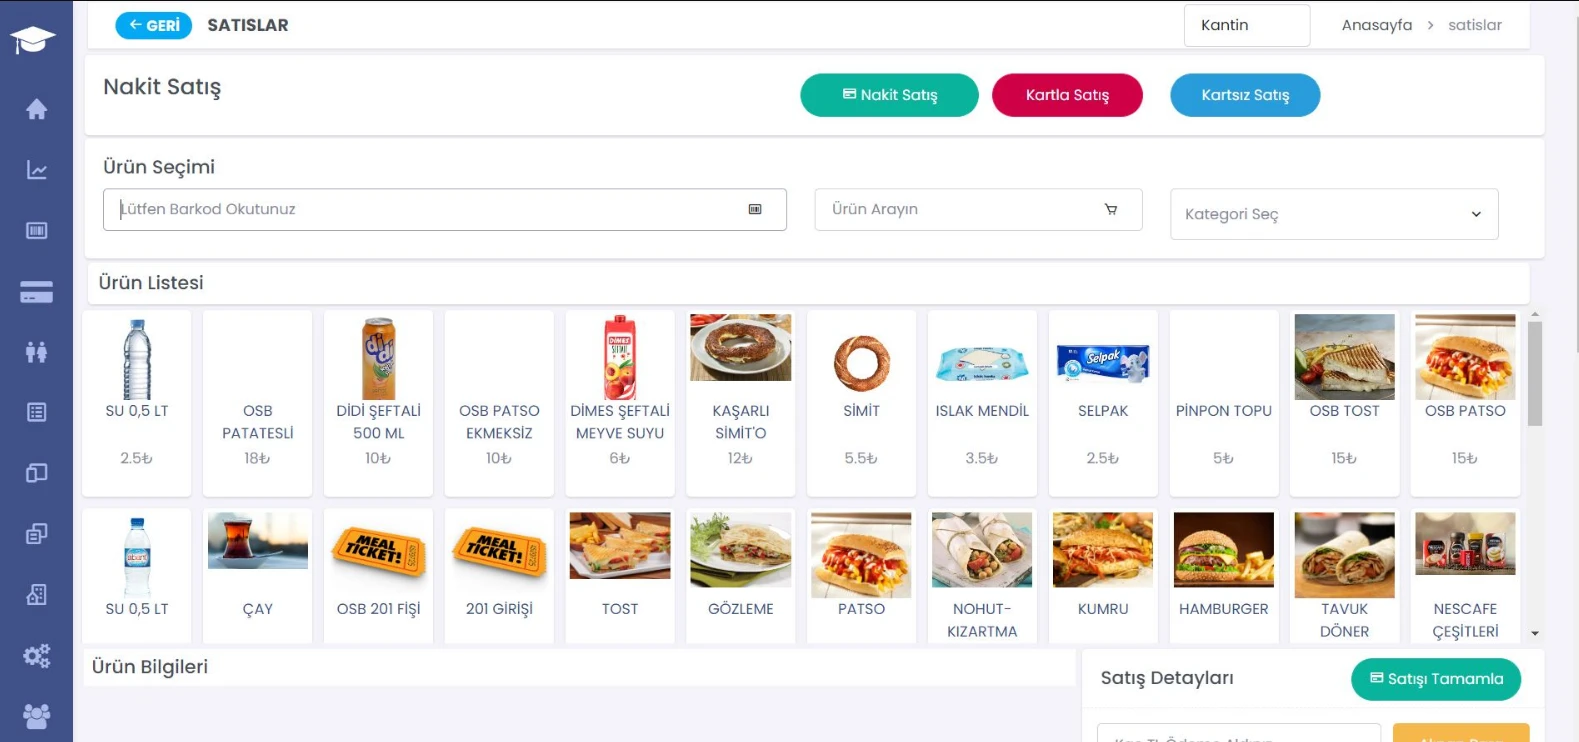Switch to Kartsız Satış mode
This screenshot has height=742, width=1579.
[x=1245, y=95]
